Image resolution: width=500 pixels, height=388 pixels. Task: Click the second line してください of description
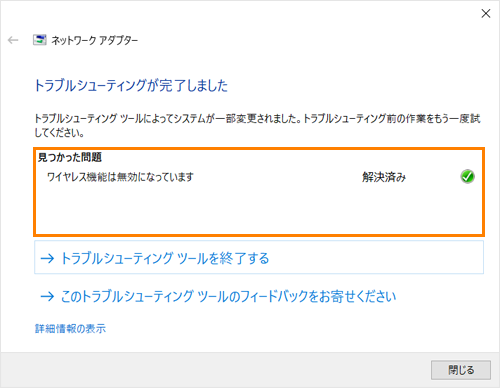(x=59, y=133)
